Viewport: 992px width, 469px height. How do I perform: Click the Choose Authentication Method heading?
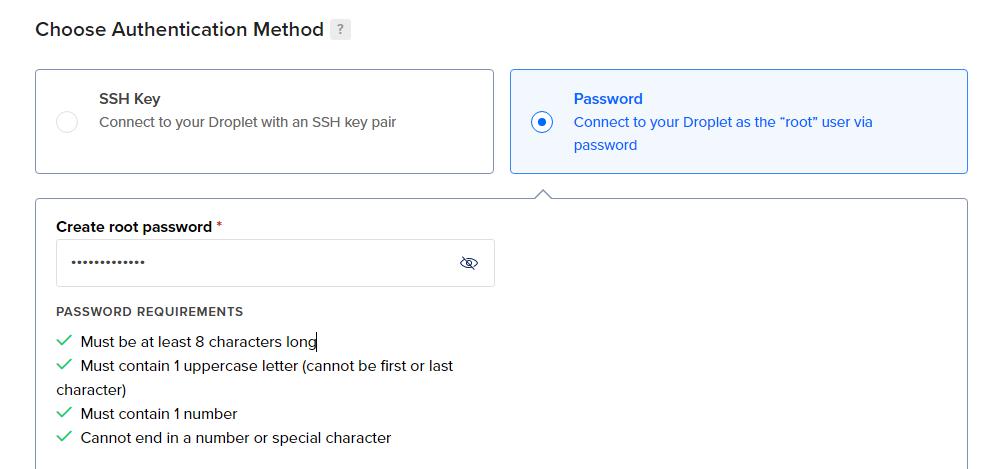coord(180,29)
